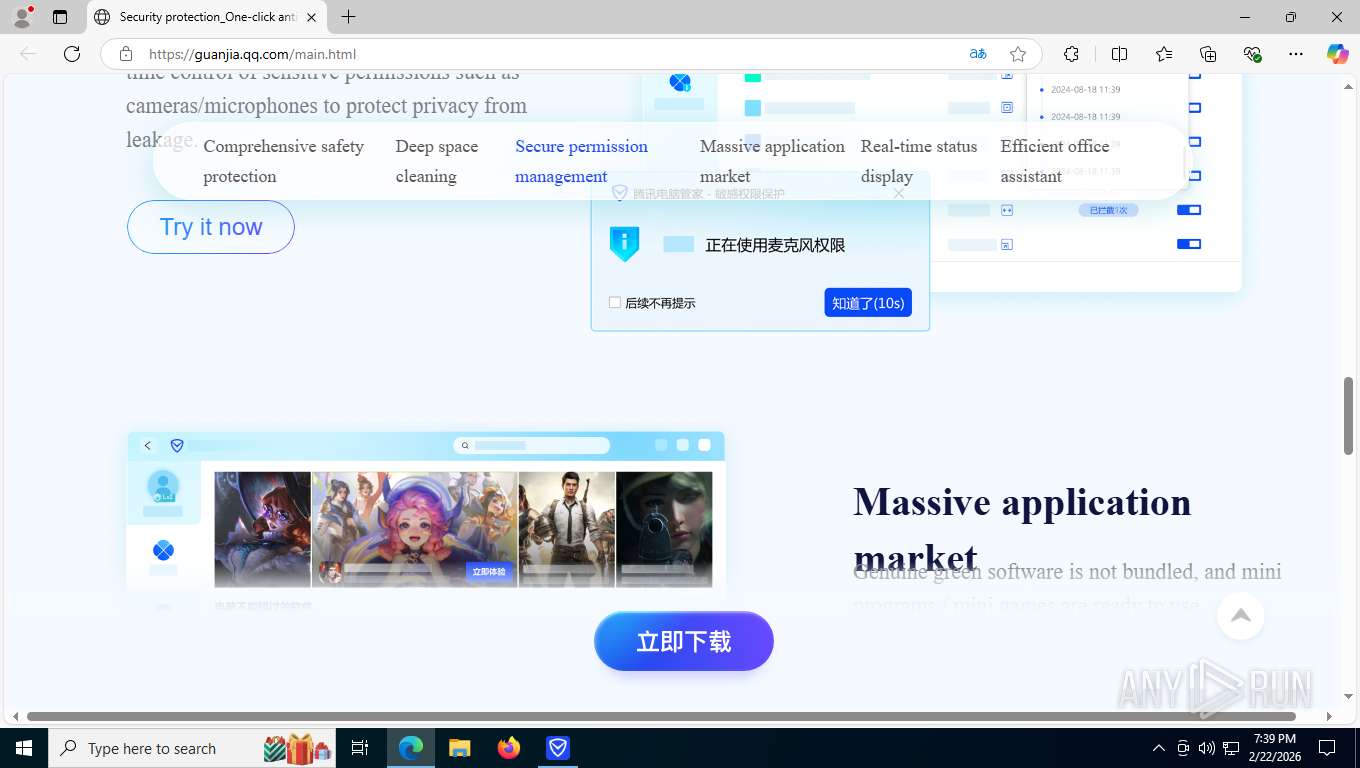Open Copilot sidebar icon
The width and height of the screenshot is (1360, 768).
pos(1338,54)
